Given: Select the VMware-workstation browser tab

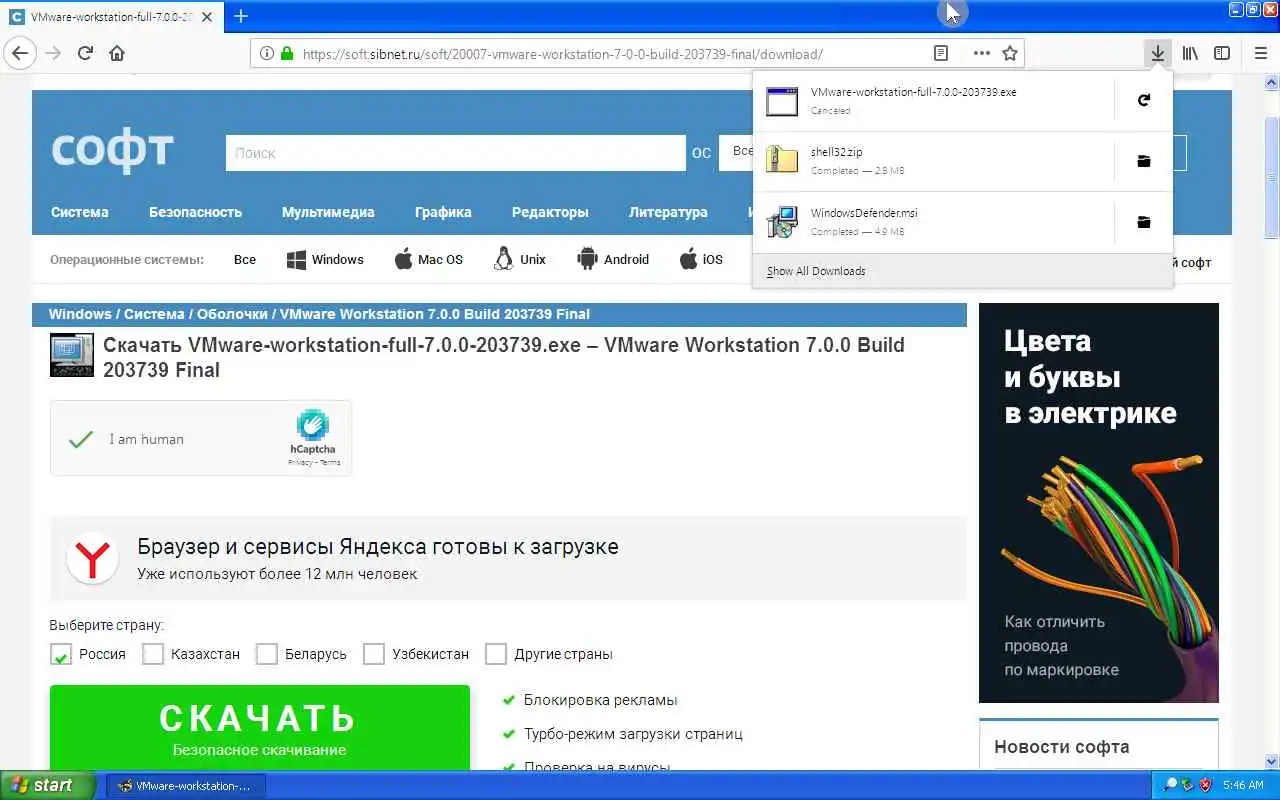Looking at the screenshot, I should pos(112,17).
